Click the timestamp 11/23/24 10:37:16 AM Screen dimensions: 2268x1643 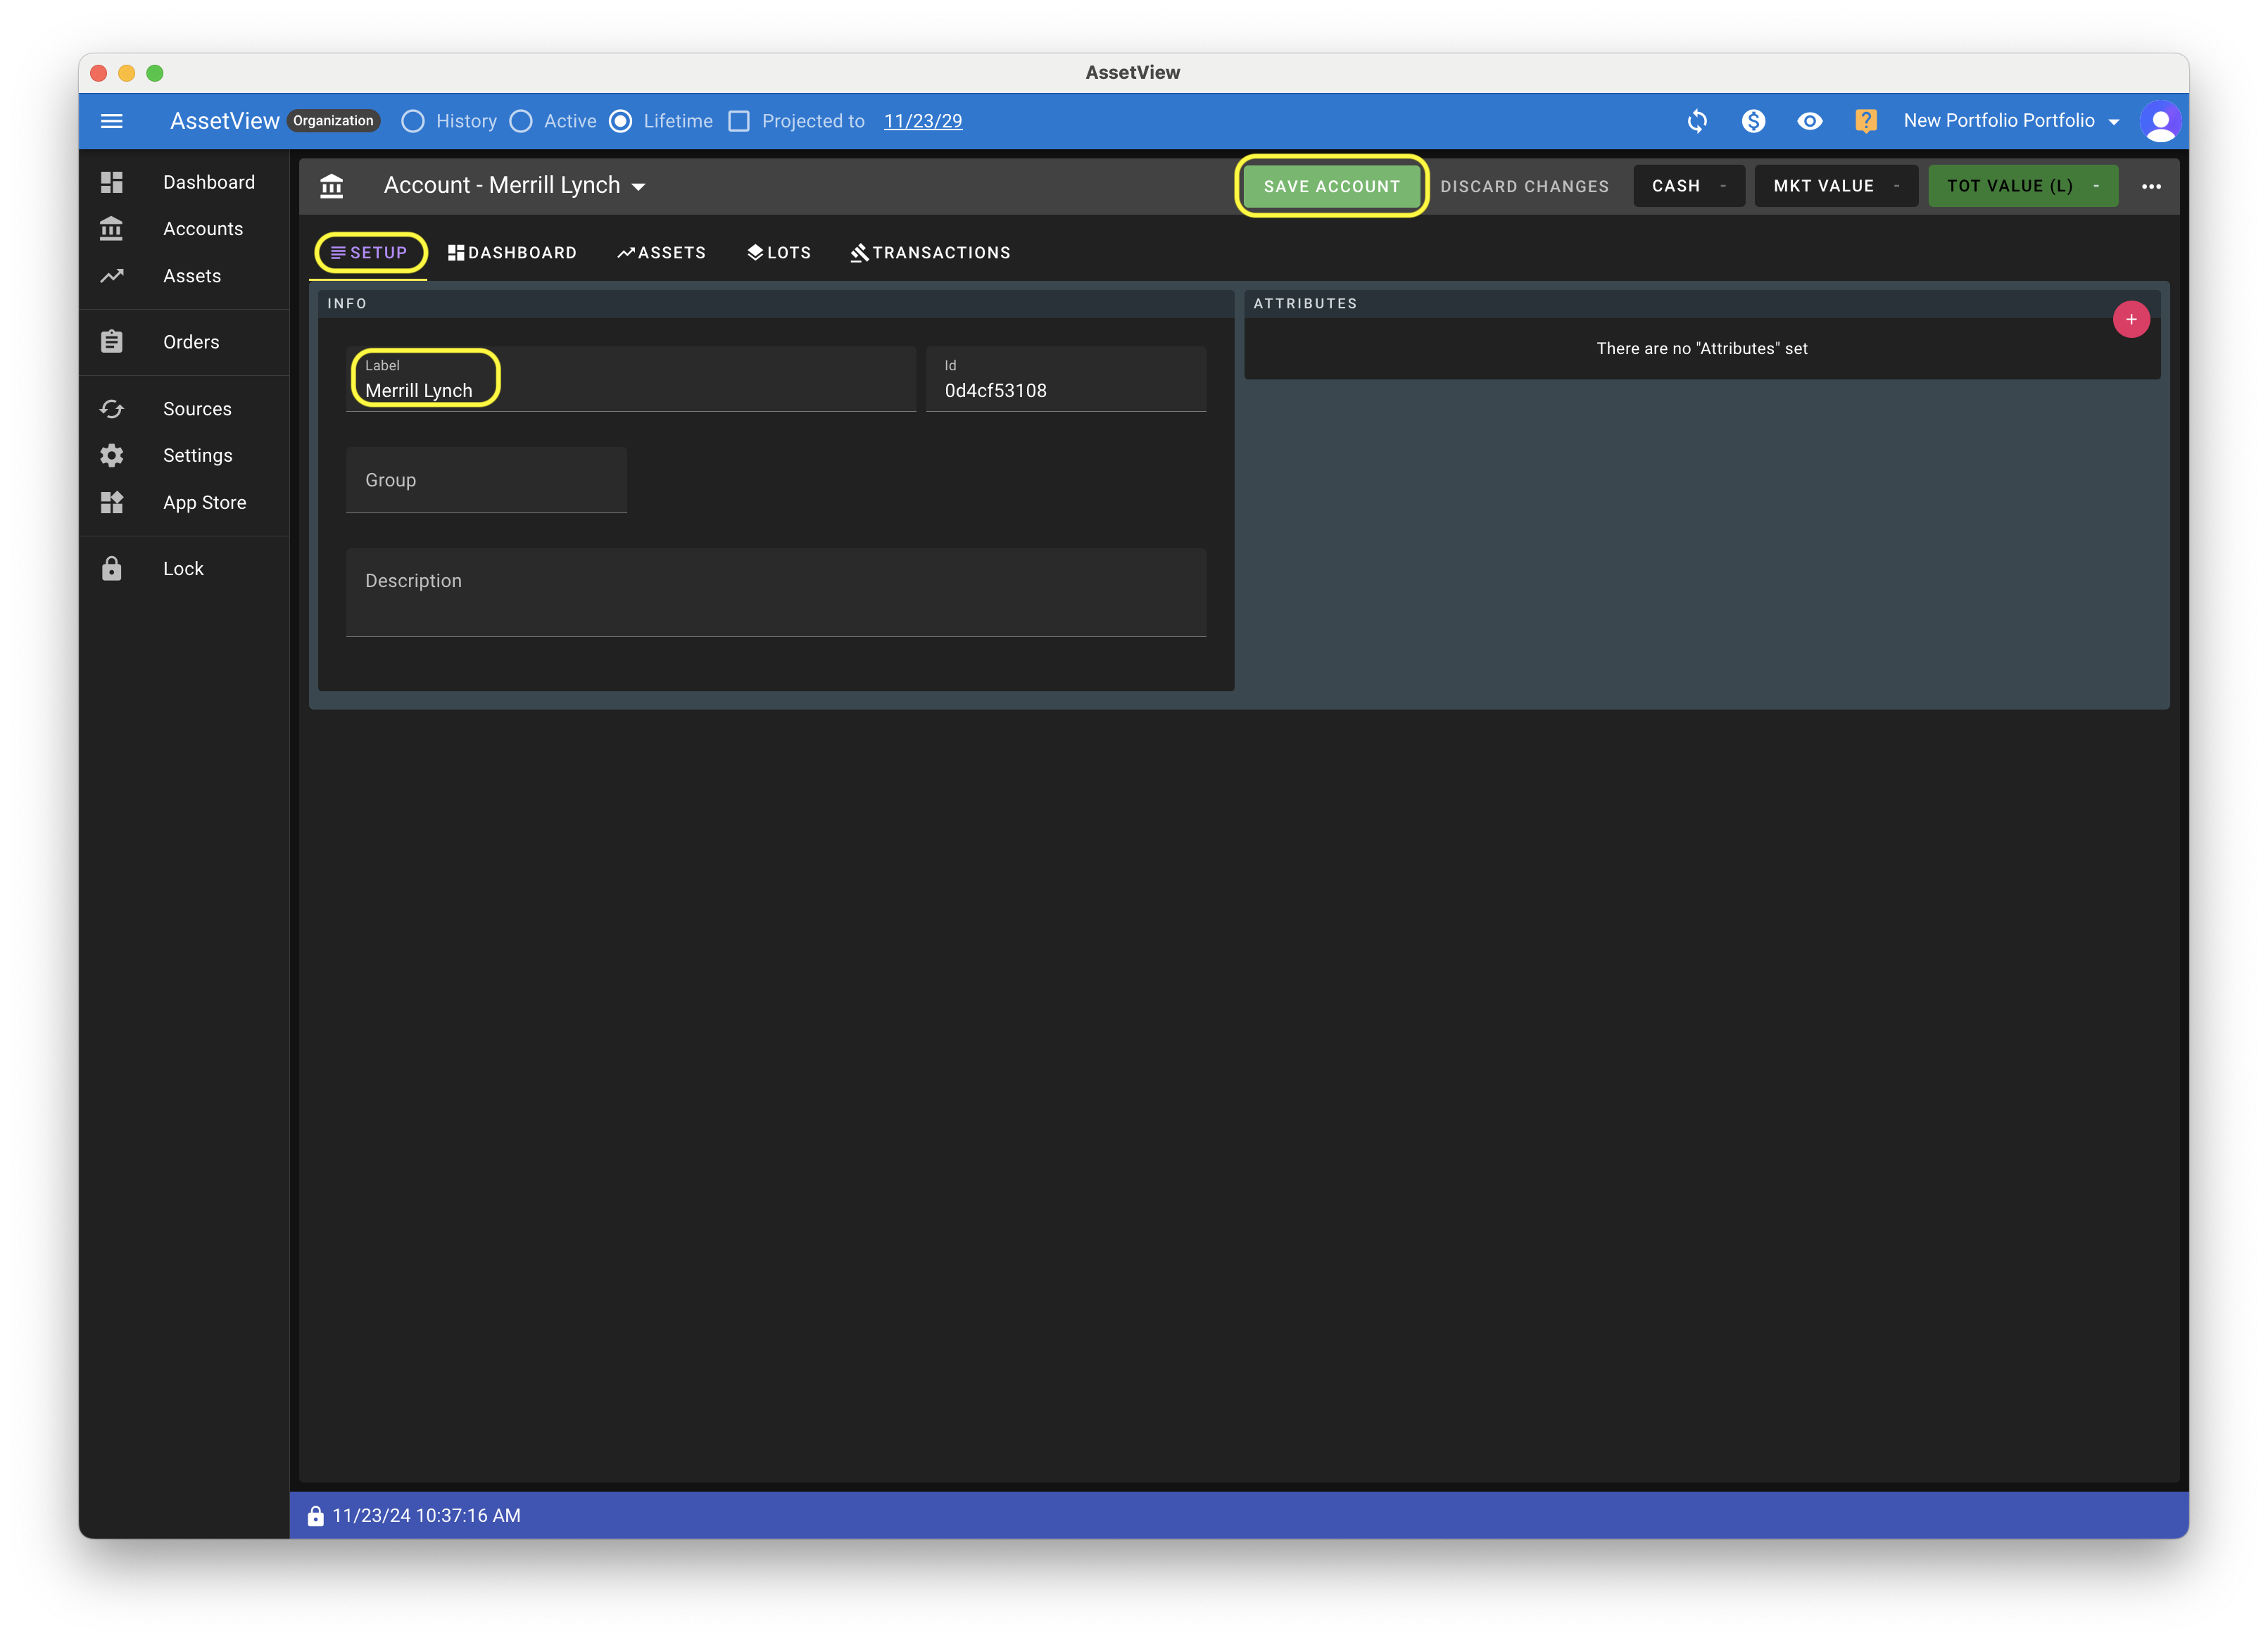click(426, 1515)
